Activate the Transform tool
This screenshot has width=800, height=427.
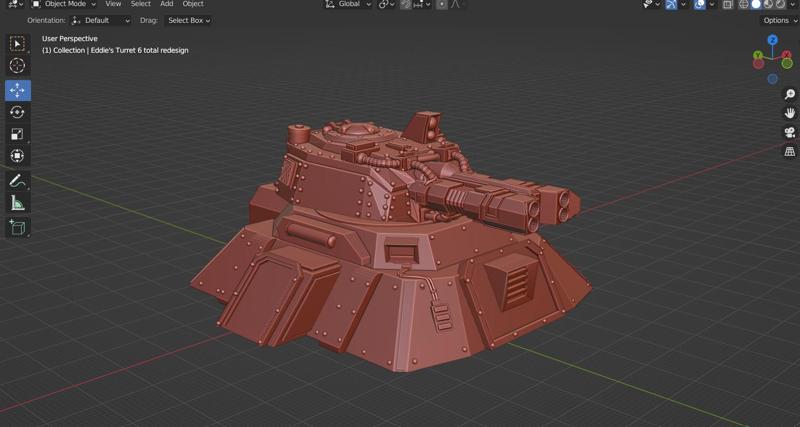(x=17, y=156)
